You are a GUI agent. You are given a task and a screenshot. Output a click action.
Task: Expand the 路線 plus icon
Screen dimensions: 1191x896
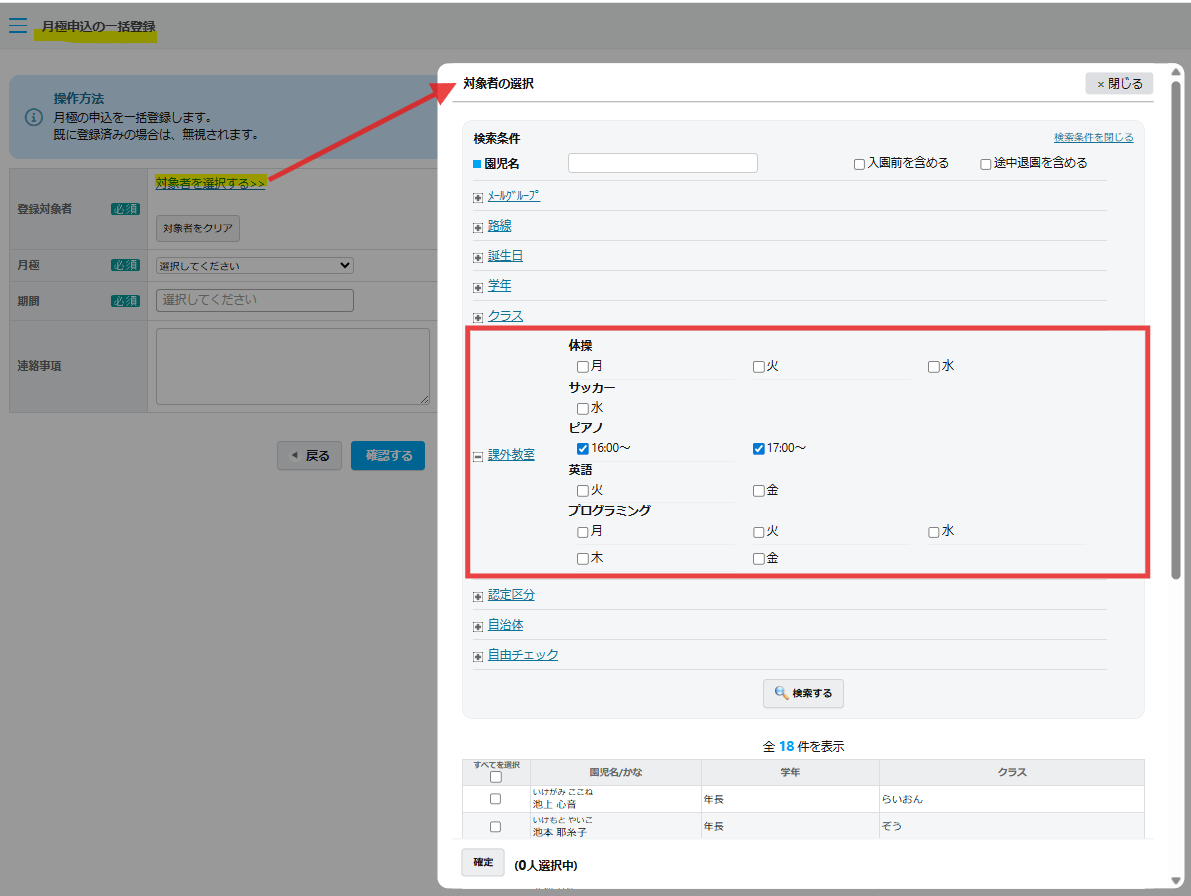coord(478,227)
